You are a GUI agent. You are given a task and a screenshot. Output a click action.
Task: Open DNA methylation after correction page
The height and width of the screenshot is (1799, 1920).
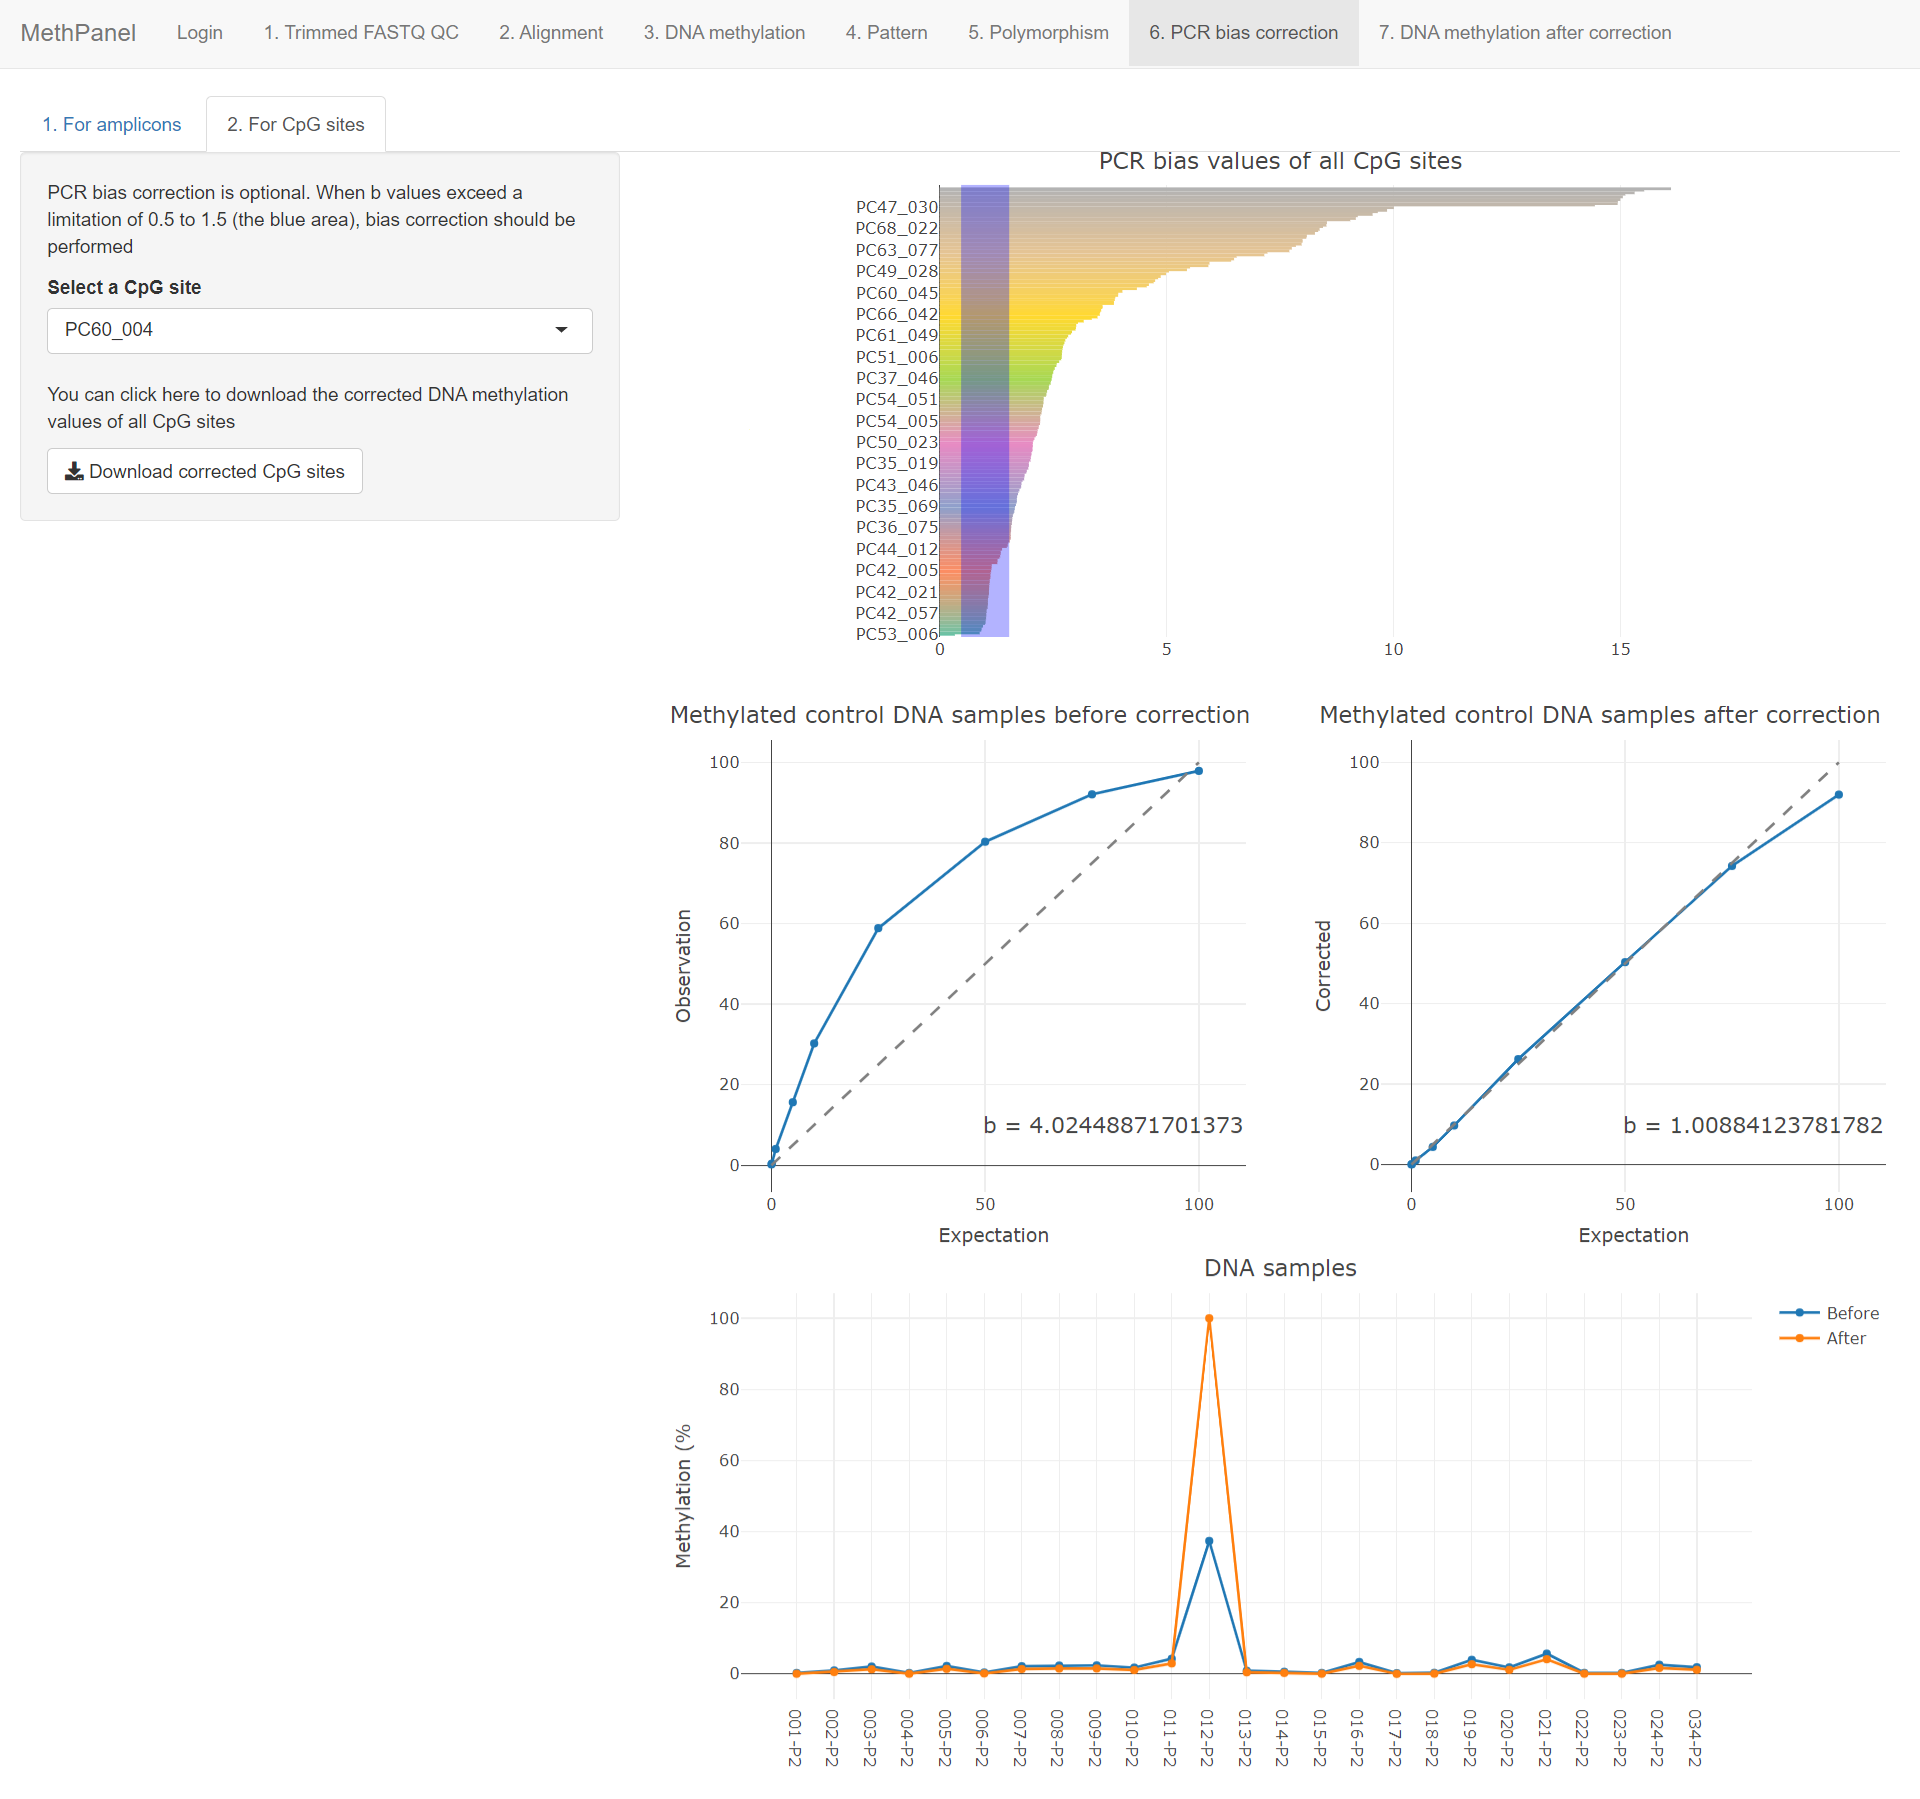(1524, 33)
